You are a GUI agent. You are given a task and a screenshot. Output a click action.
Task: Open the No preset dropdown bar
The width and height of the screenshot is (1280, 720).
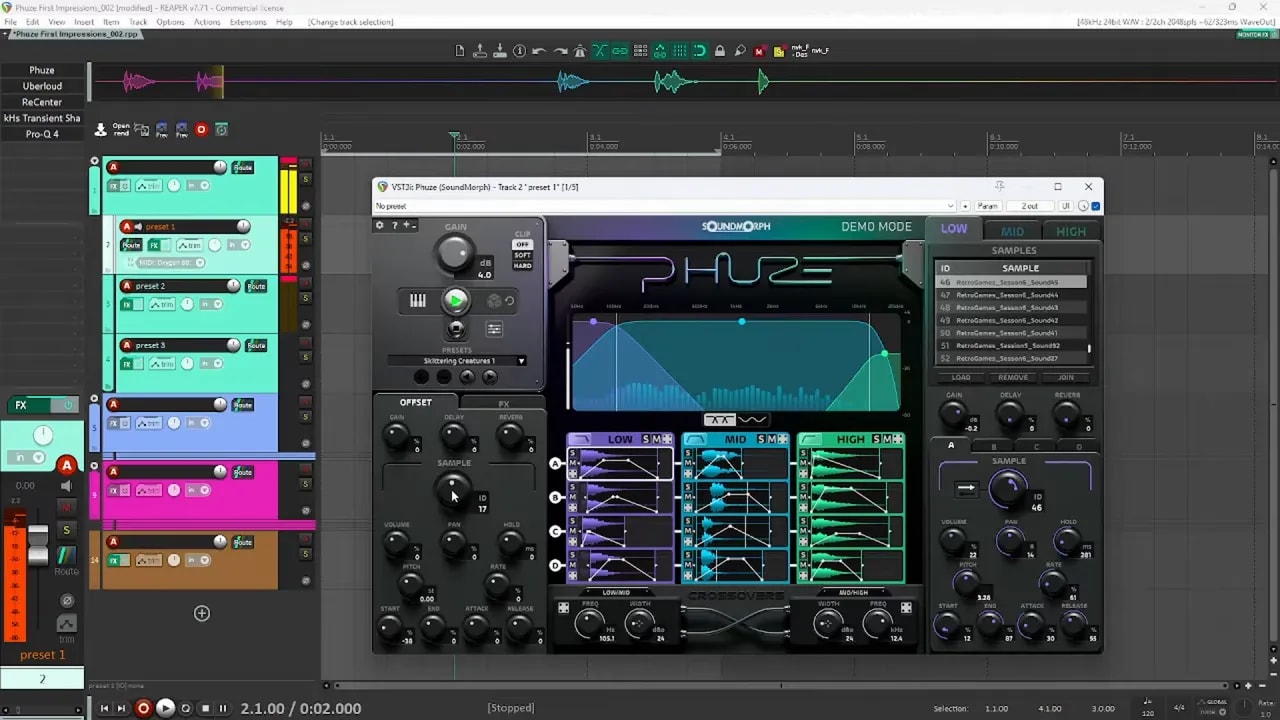(x=665, y=206)
